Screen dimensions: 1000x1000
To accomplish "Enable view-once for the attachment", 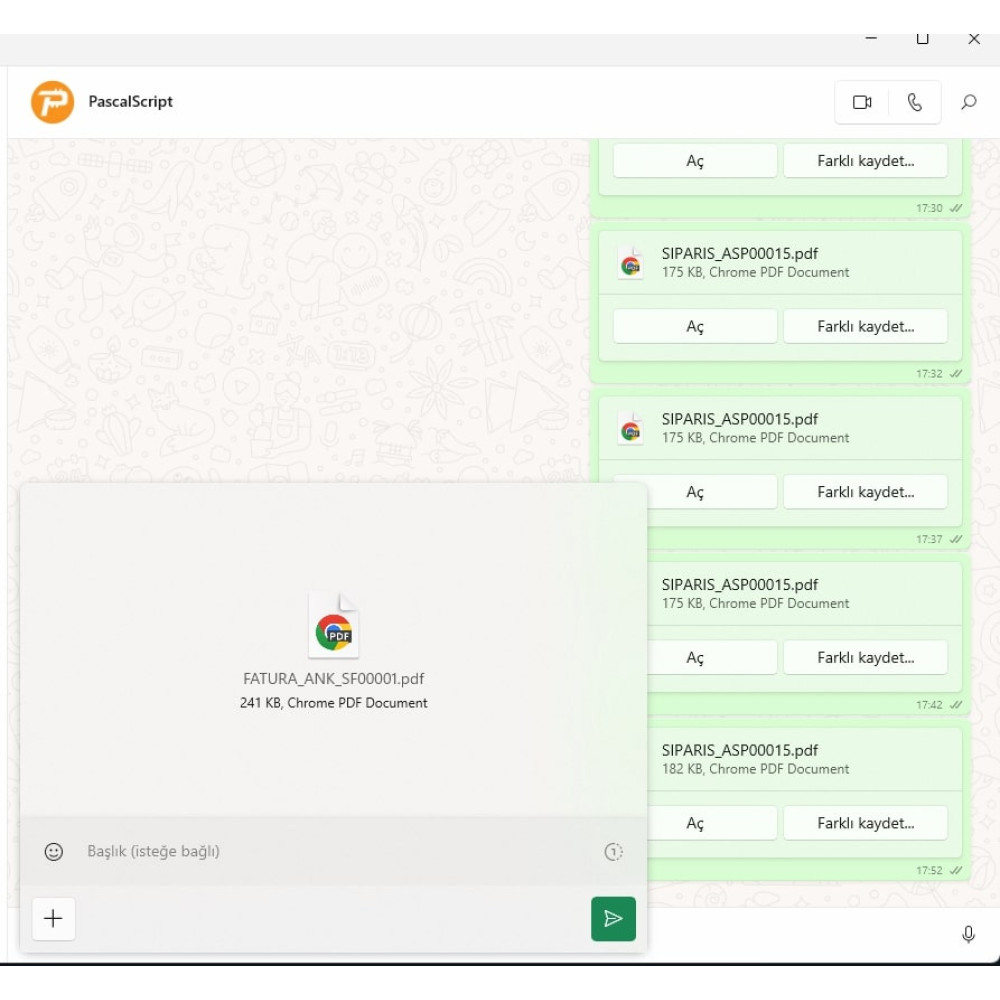I will (613, 852).
